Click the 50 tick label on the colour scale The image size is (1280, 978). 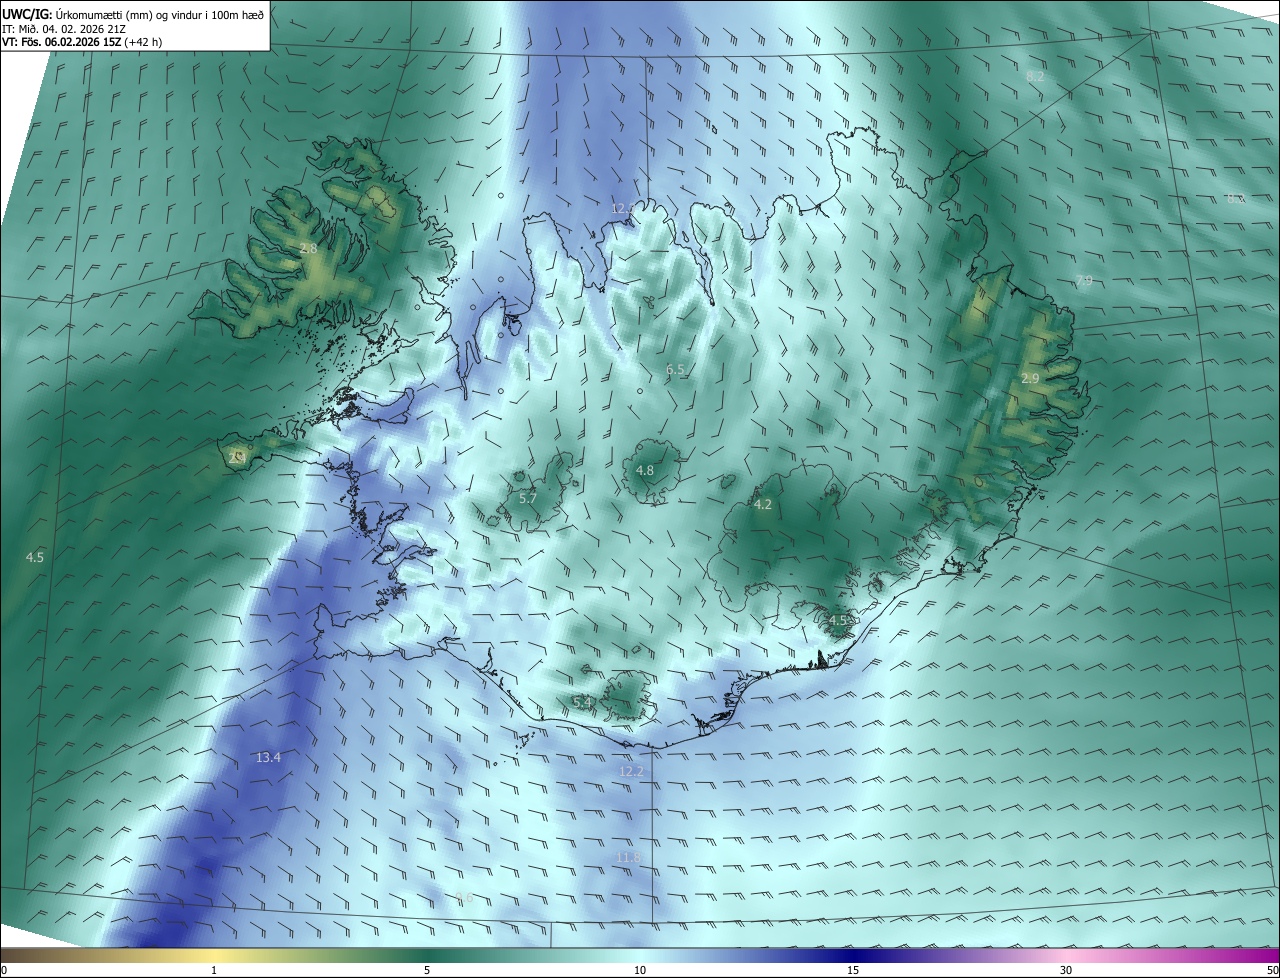coord(1272,970)
